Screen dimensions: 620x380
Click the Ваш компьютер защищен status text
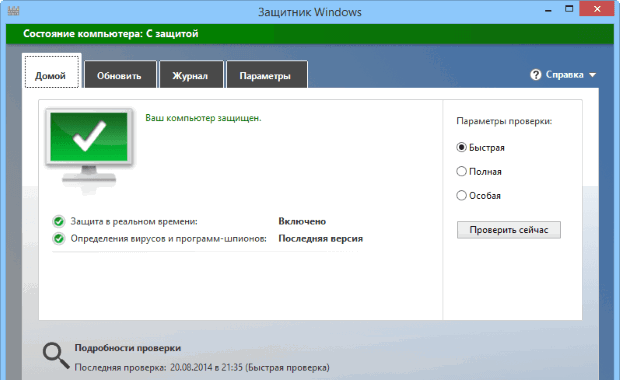click(x=203, y=118)
